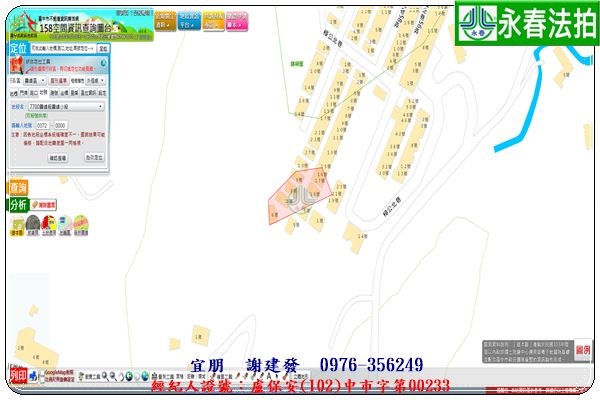The image size is (600, 400).
Task: Open the green 分析 side tab
Action: pos(18,205)
